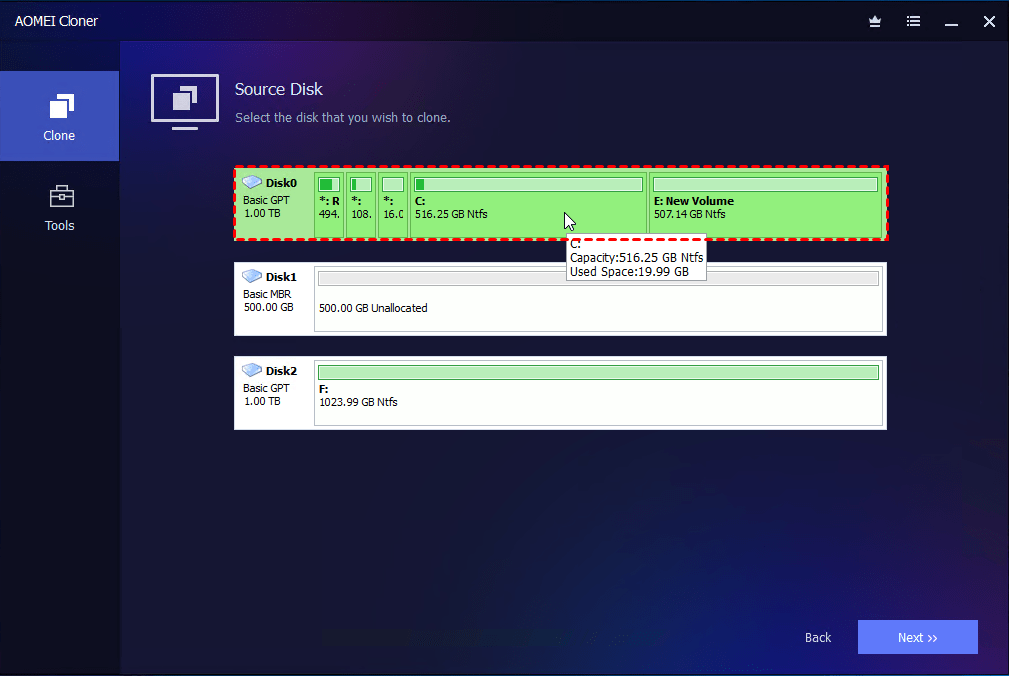Choose Disk2 containing the F: partition
Image resolution: width=1009 pixels, height=676 pixels.
pos(560,392)
